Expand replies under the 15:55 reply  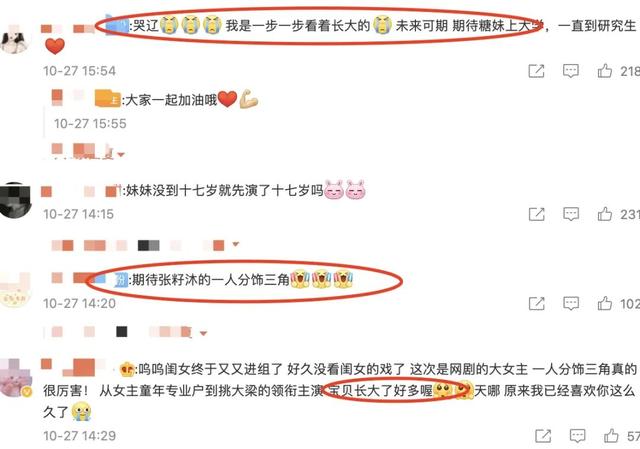[x=88, y=151]
